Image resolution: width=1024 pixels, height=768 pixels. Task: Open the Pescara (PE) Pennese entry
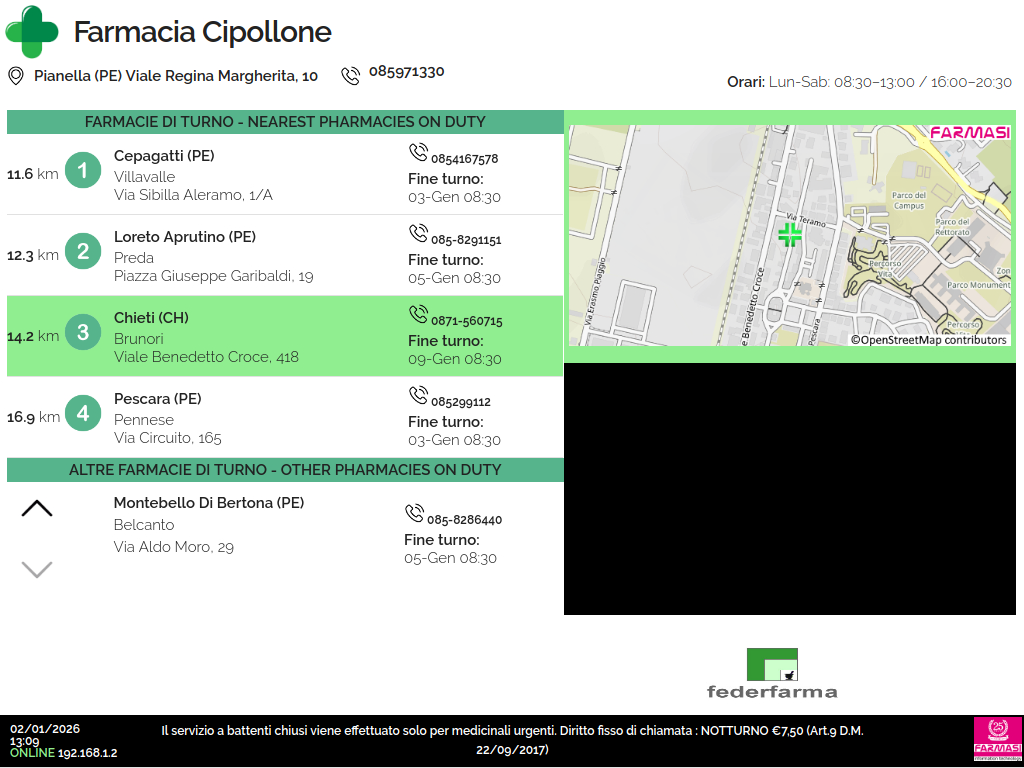[285, 418]
